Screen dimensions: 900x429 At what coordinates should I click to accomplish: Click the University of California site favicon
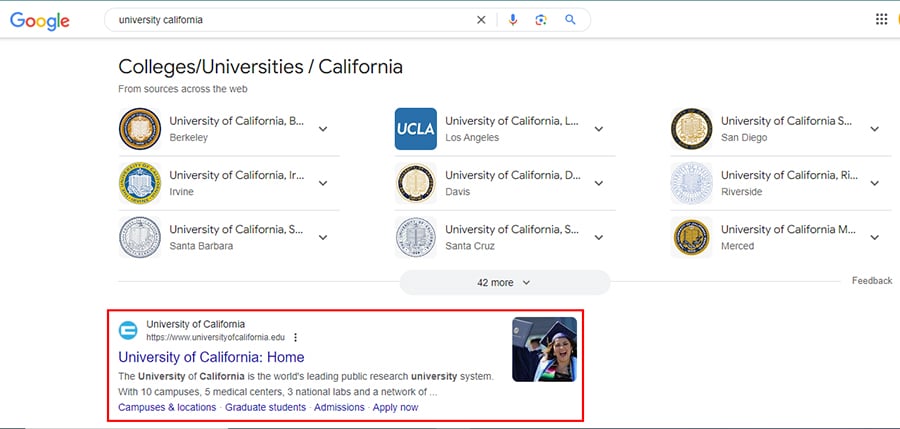point(128,331)
